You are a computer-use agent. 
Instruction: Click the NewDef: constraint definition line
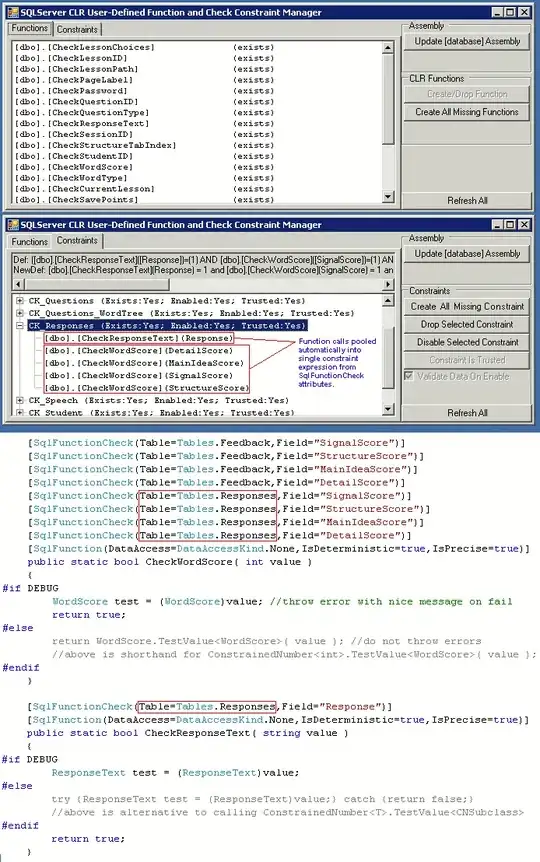(x=203, y=270)
